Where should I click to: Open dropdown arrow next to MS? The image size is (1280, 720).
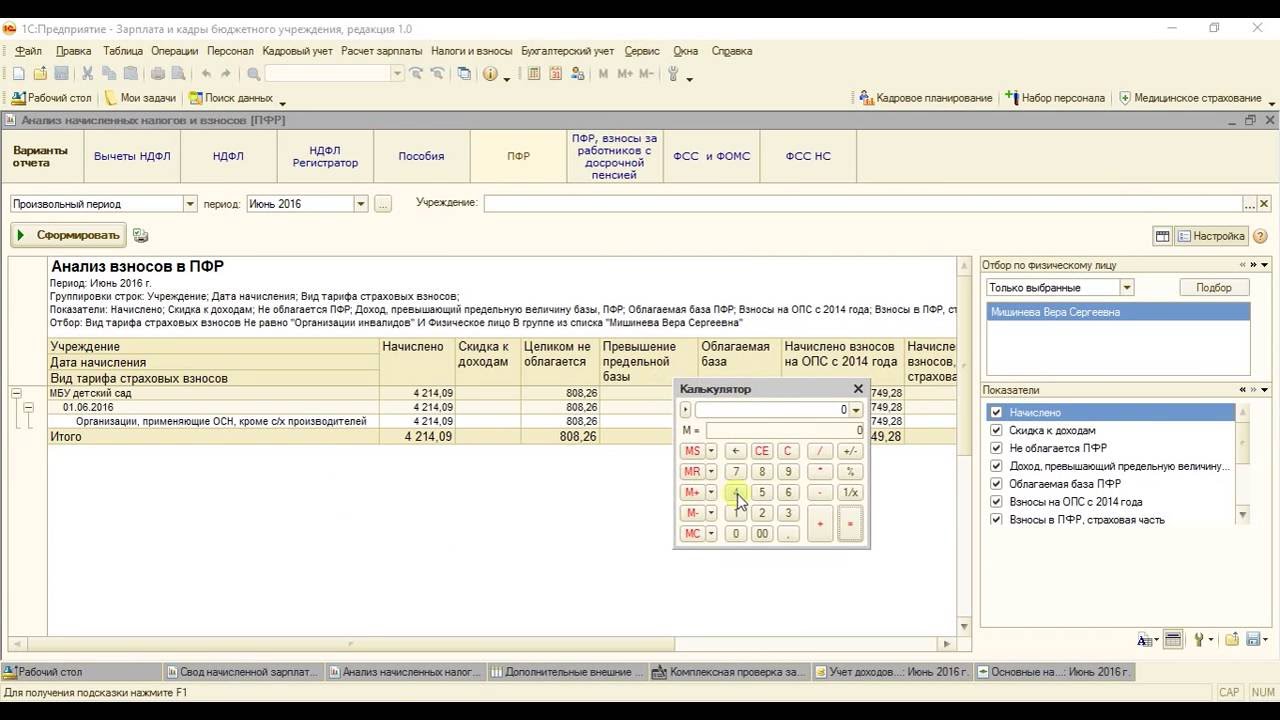click(x=711, y=451)
